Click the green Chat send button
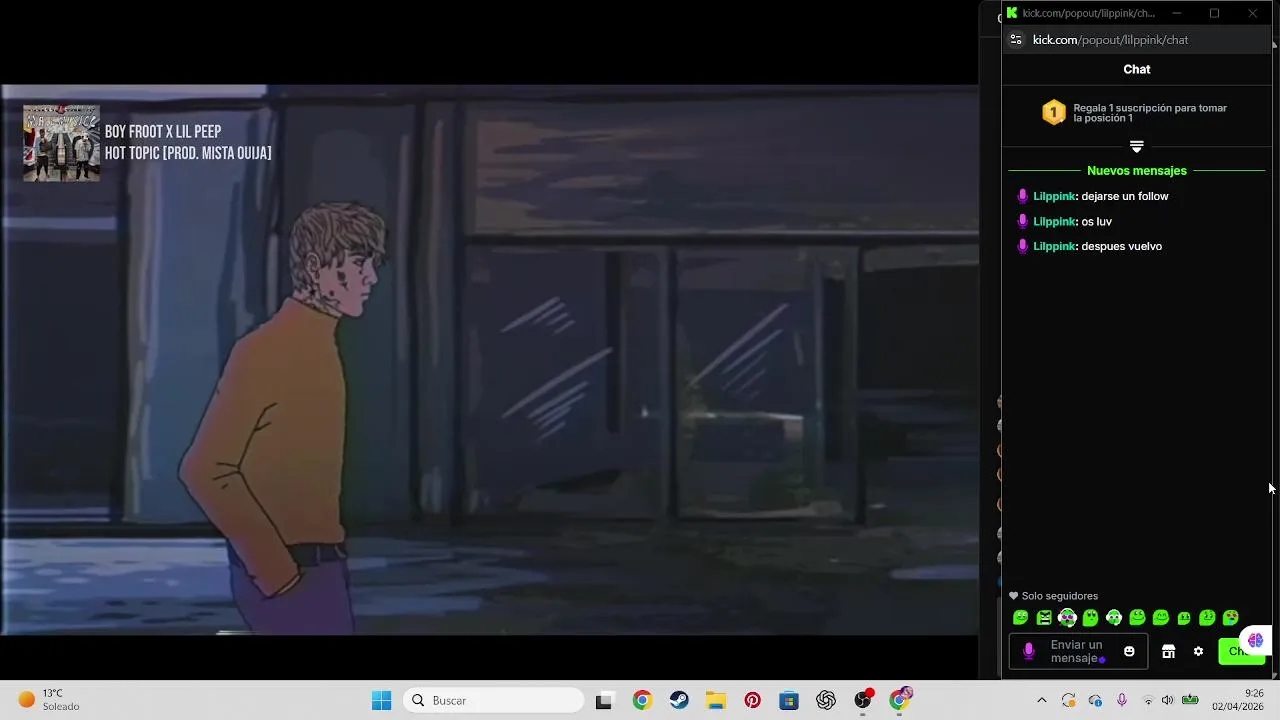The width and height of the screenshot is (1280, 720). coord(1241,651)
